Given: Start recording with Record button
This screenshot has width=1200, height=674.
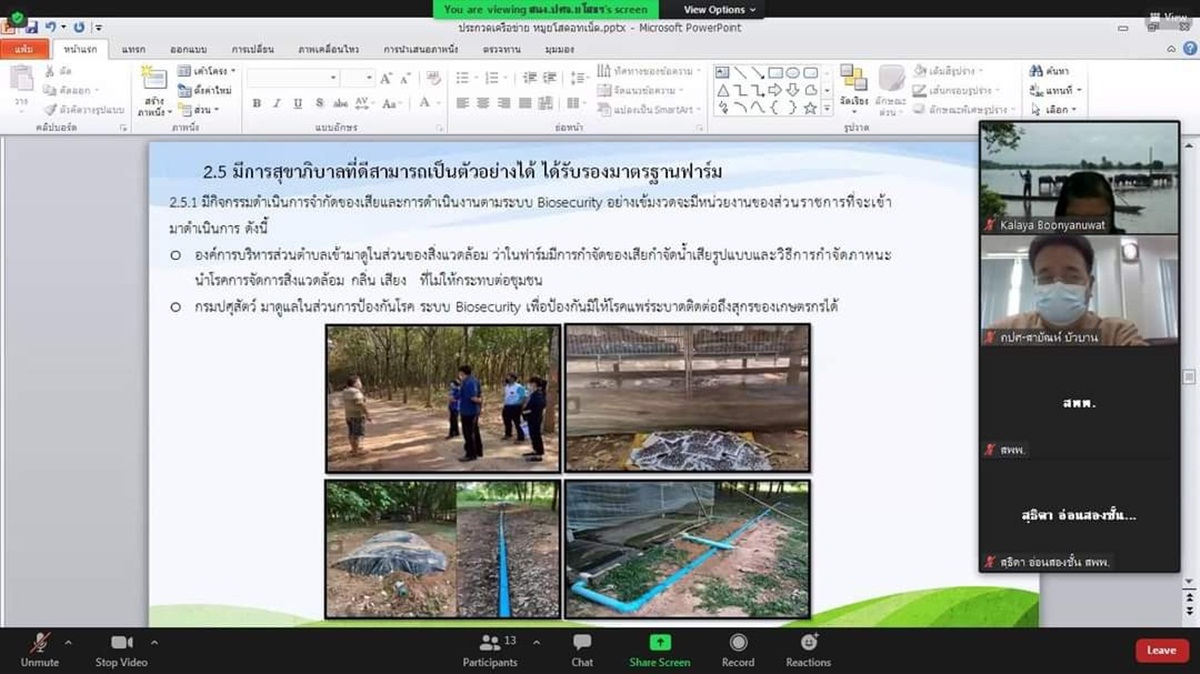Looking at the screenshot, I should (738, 649).
